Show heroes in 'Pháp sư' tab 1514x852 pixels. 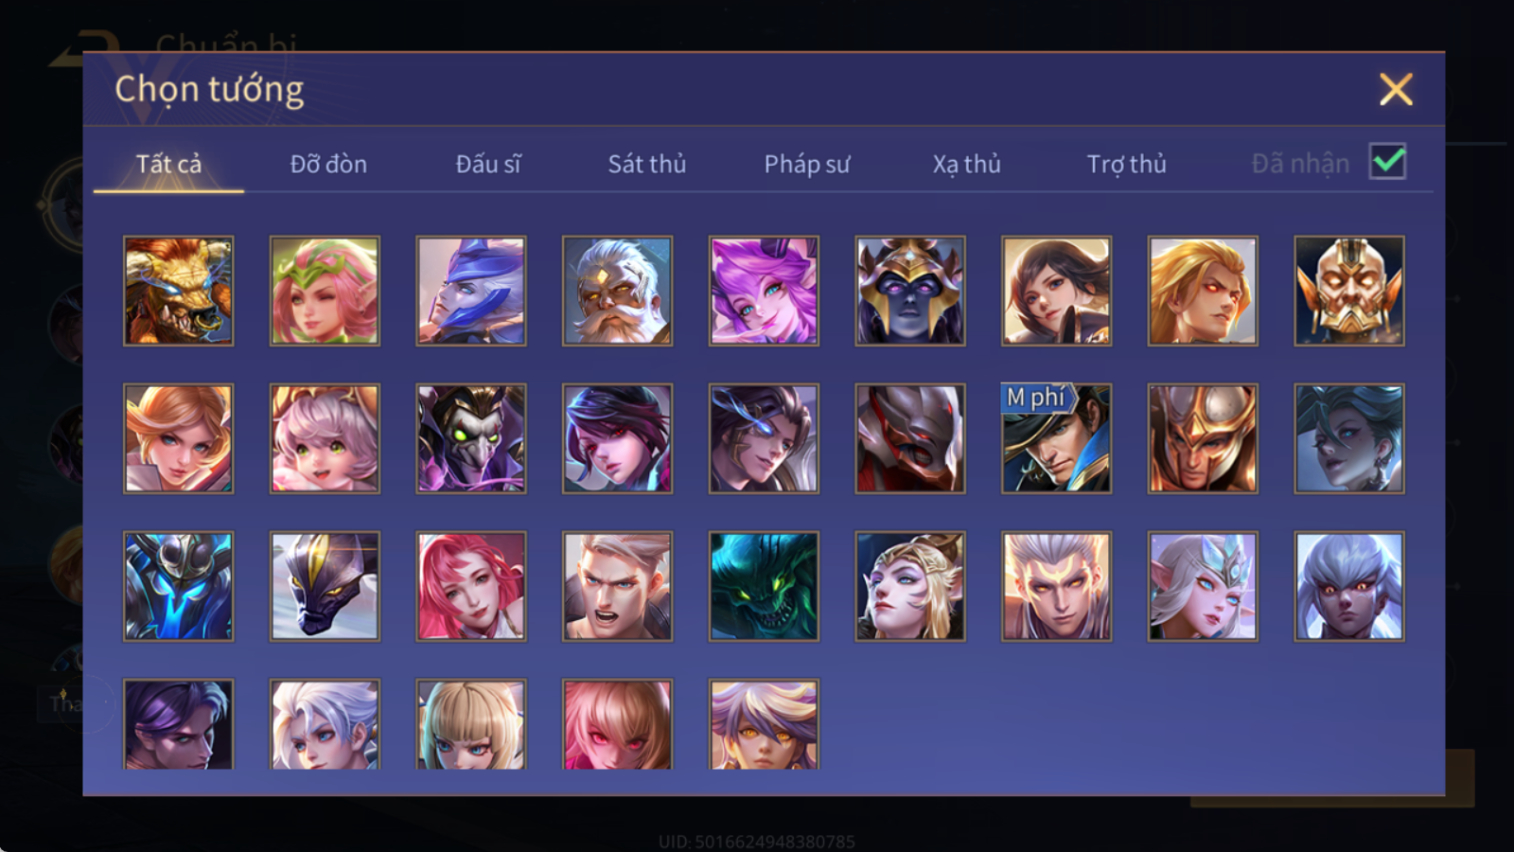pyautogui.click(x=807, y=164)
